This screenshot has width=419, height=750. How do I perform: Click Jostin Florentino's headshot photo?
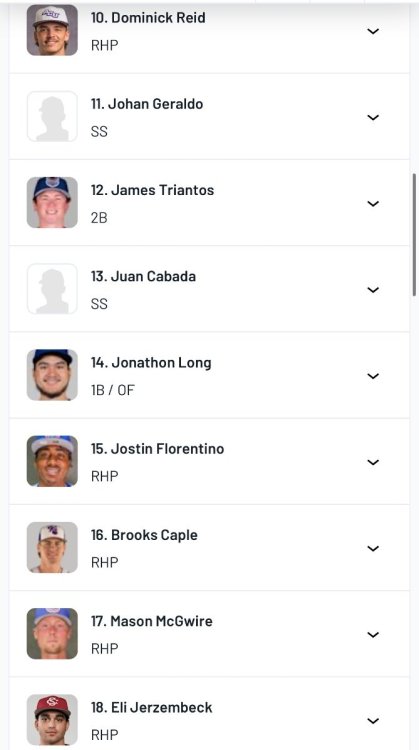pyautogui.click(x=52, y=461)
